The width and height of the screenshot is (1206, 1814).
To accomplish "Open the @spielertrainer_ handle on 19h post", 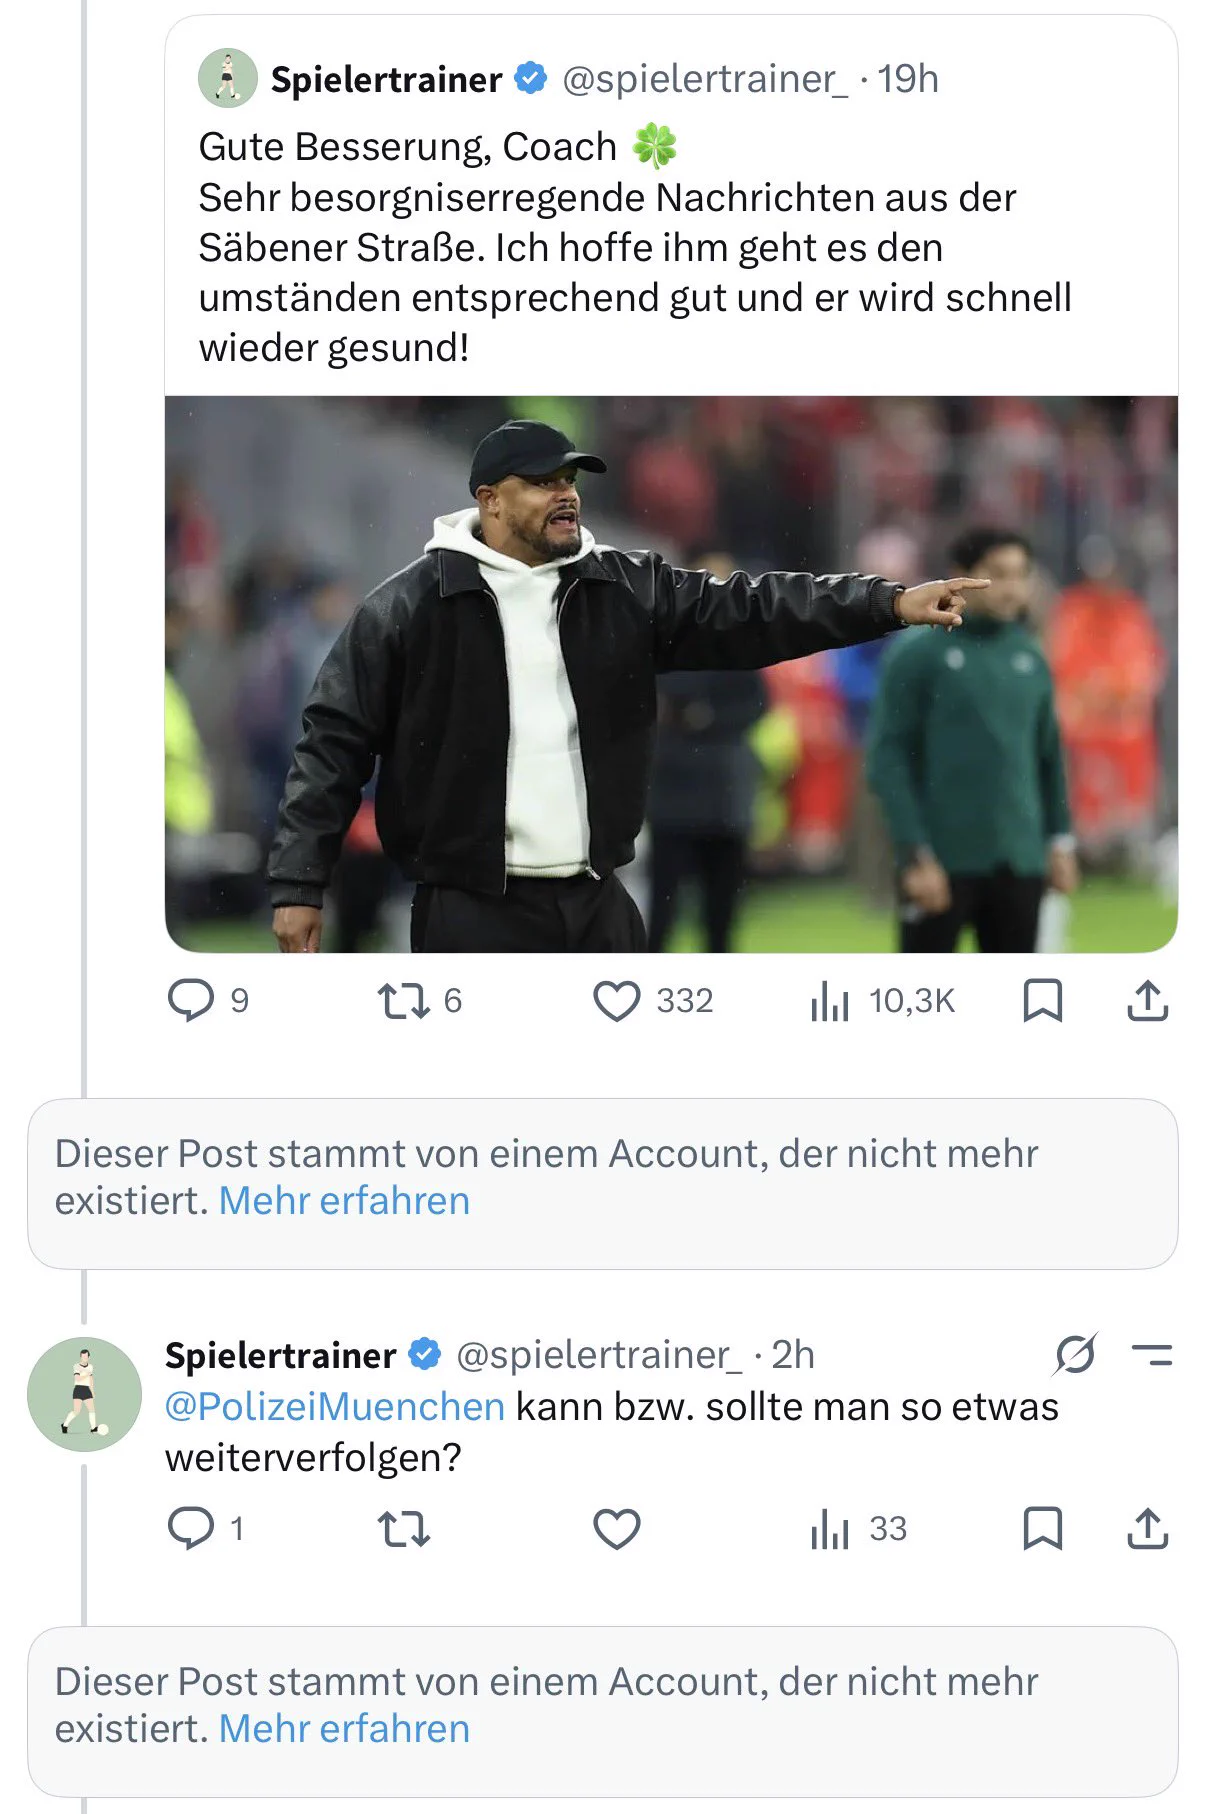I will coord(705,79).
